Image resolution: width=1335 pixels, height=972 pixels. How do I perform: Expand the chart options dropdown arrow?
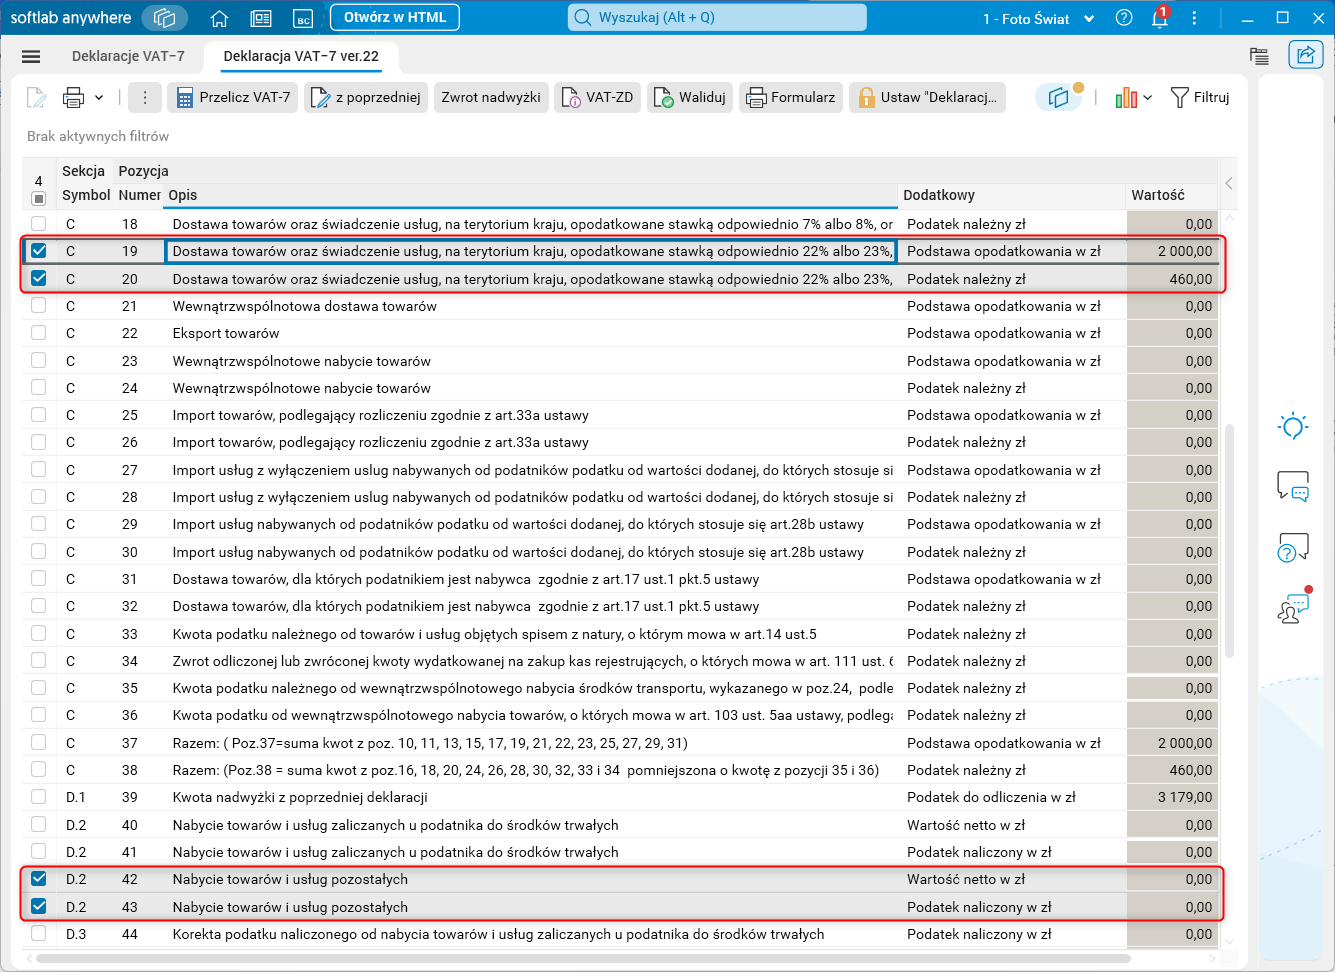[1148, 97]
